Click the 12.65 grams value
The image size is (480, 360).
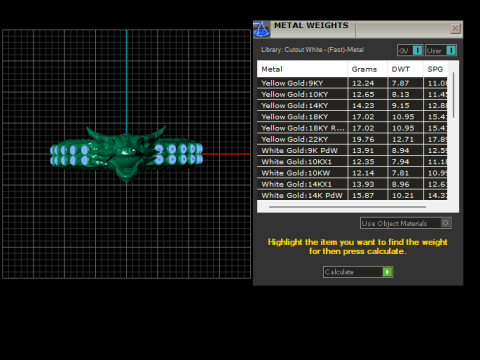(363, 95)
